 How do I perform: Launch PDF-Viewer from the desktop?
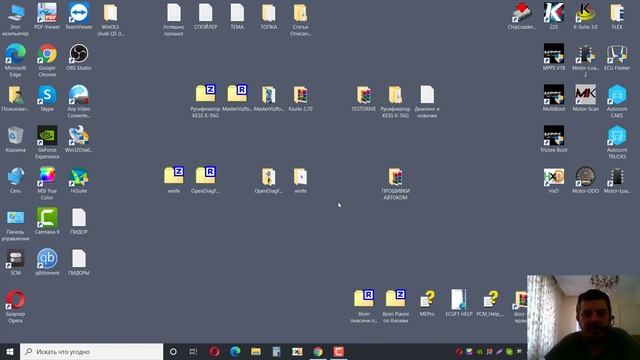tap(47, 13)
